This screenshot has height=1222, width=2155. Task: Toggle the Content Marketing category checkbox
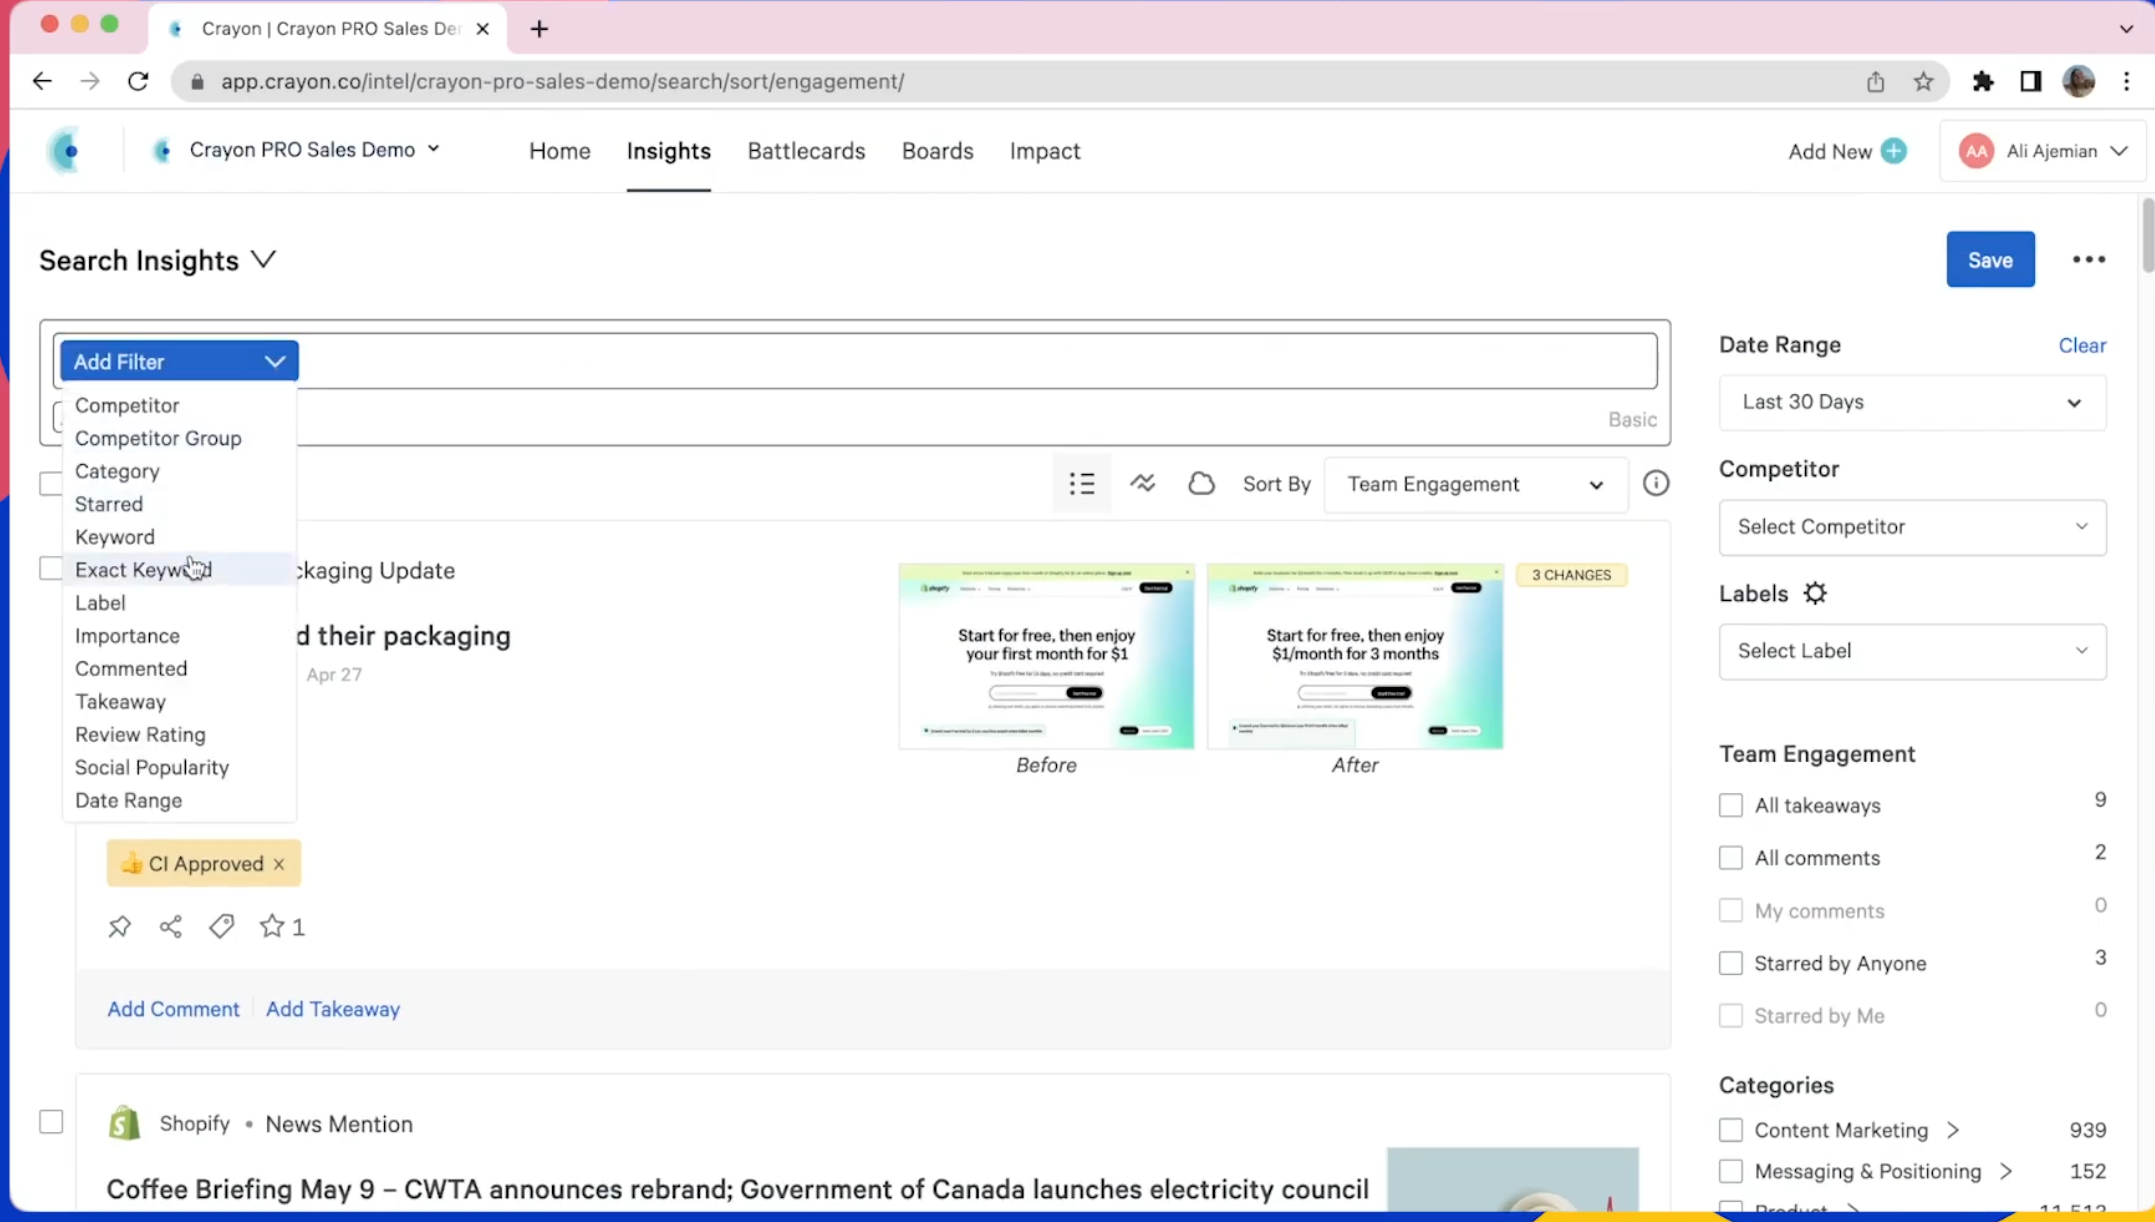pos(1730,1130)
